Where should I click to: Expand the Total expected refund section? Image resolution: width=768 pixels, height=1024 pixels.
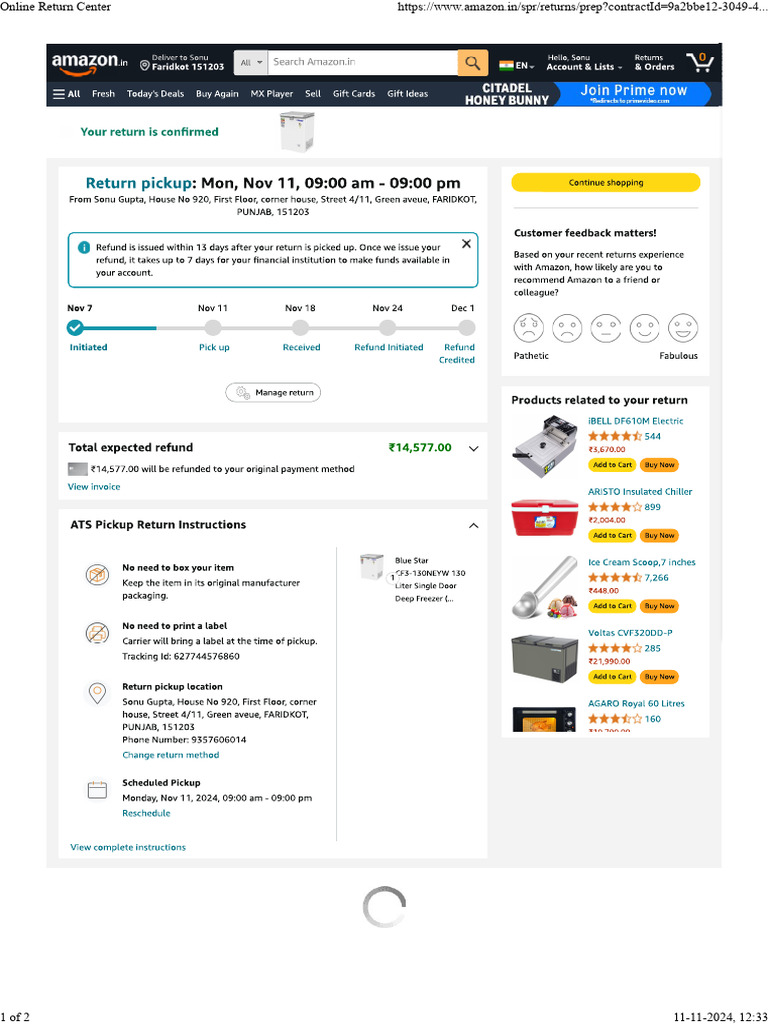[x=474, y=448]
